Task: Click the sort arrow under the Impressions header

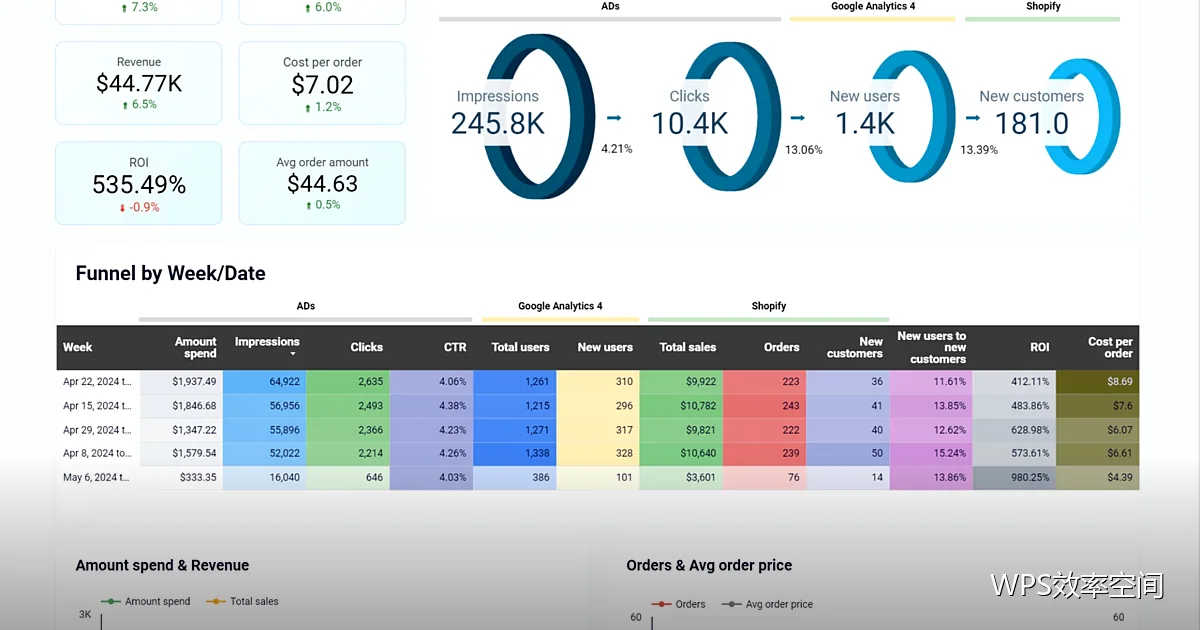Action: point(293,354)
